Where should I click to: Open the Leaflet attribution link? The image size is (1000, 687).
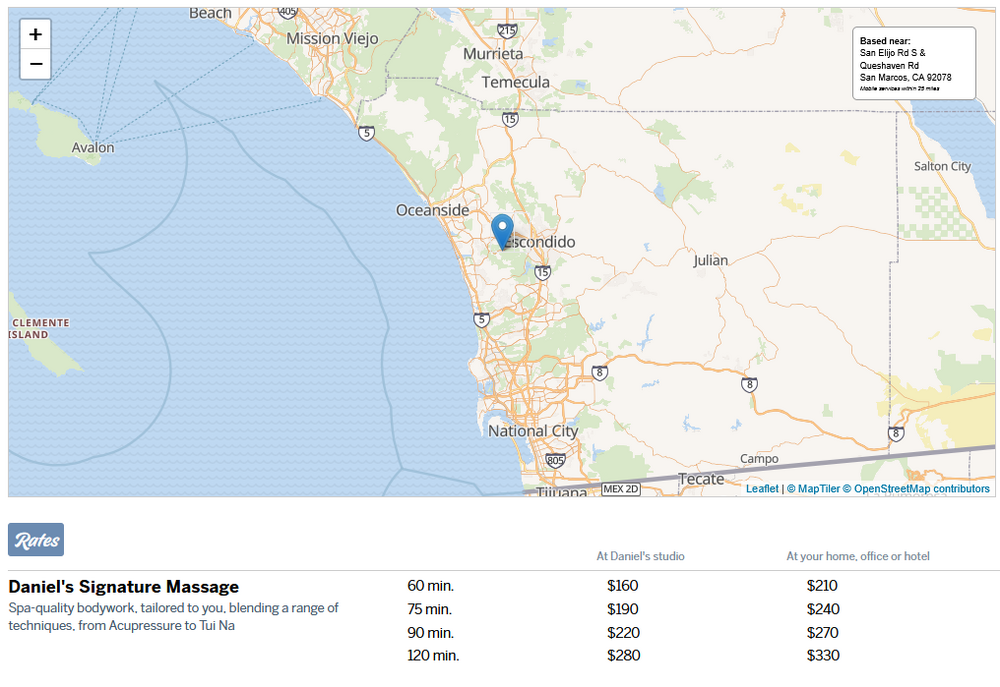761,489
